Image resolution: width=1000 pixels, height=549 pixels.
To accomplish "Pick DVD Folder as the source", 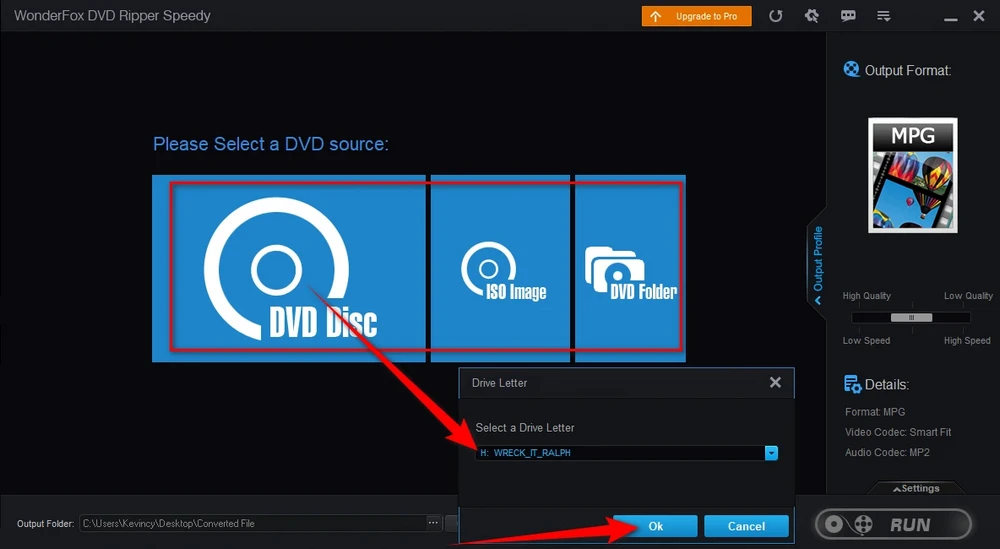I will pos(631,268).
